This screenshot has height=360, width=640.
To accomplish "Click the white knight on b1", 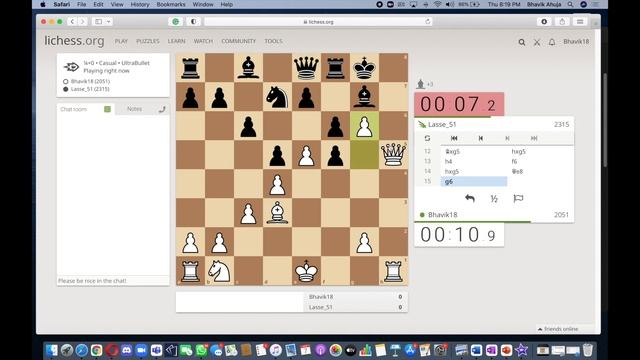I will click(219, 271).
